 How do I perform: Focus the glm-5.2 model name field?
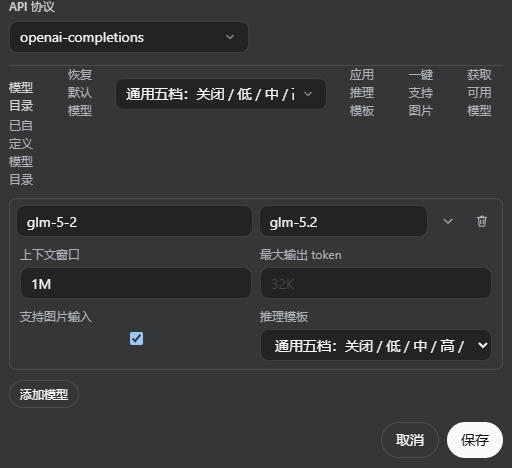pos(343,221)
